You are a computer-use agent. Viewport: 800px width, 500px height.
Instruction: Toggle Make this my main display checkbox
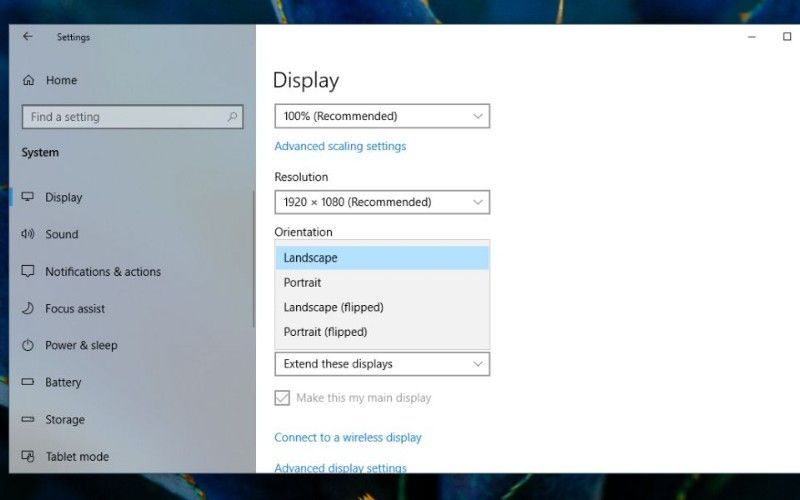(282, 398)
